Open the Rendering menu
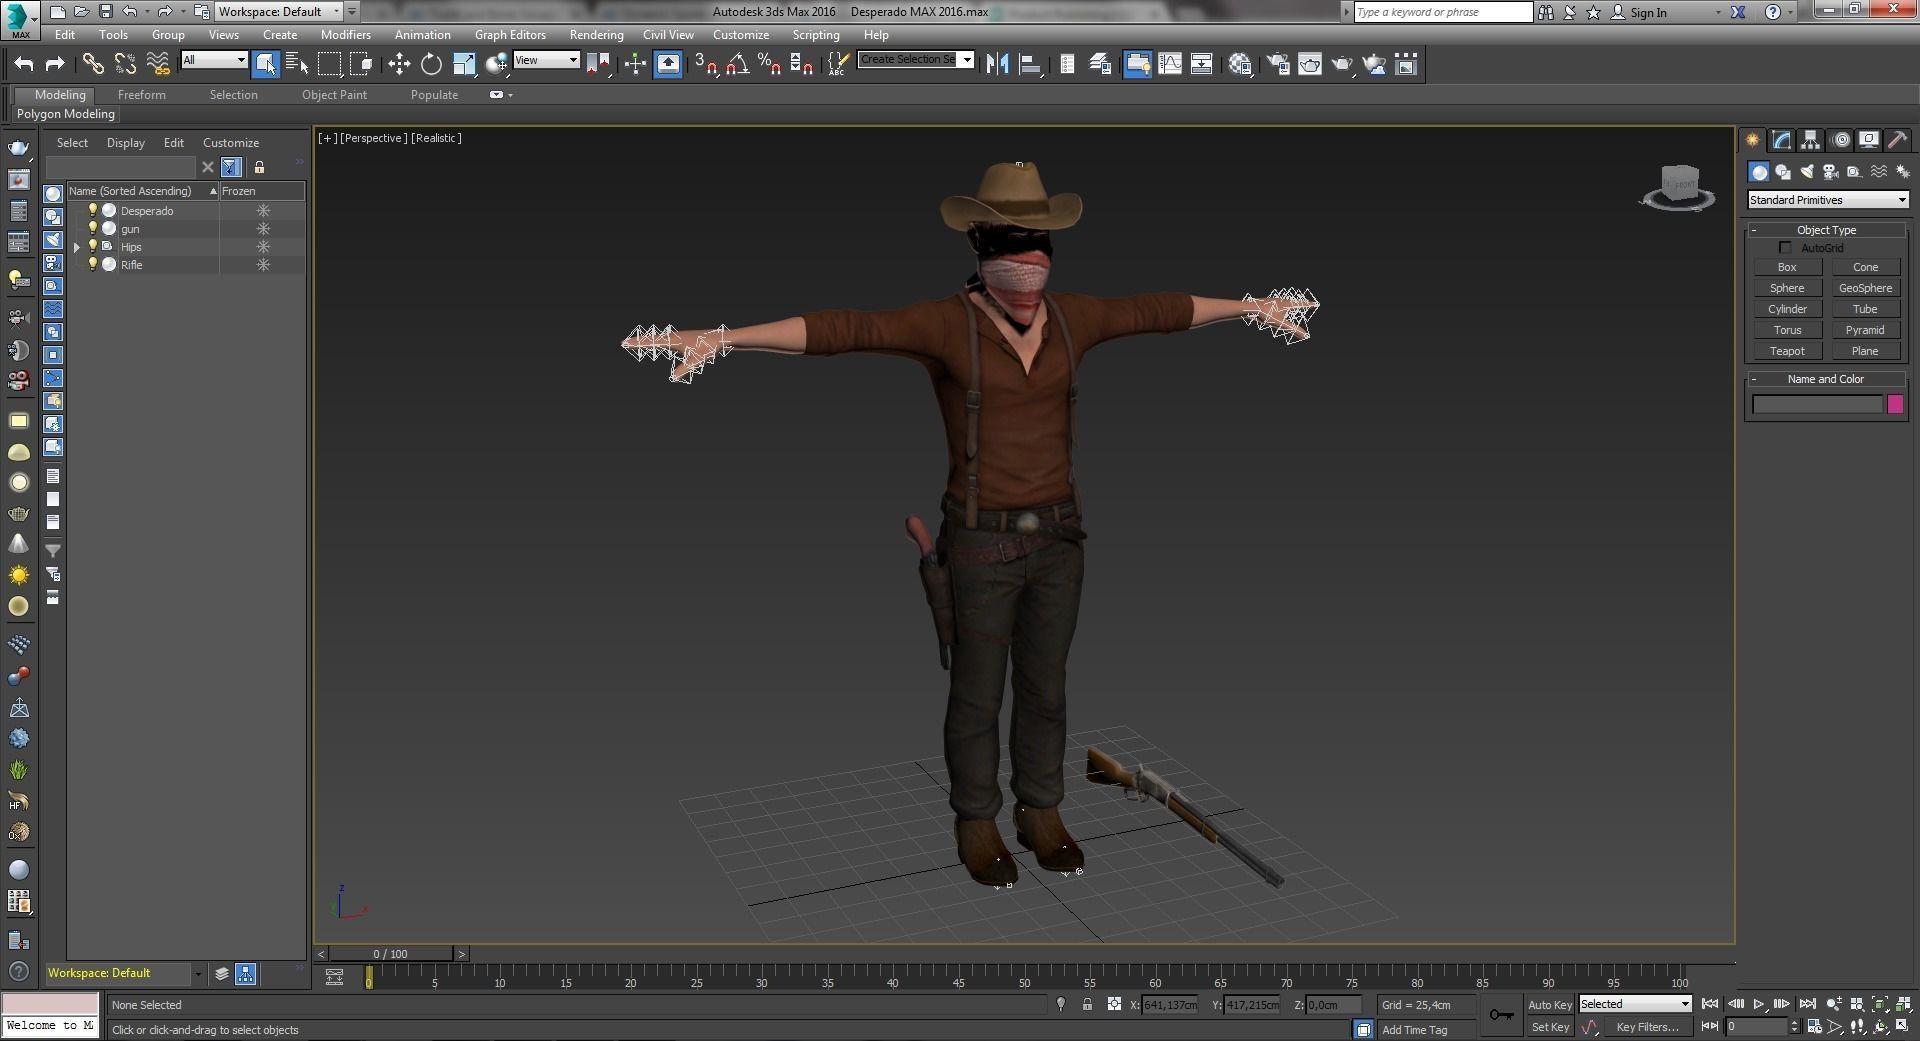Viewport: 1920px width, 1041px height. [x=596, y=34]
